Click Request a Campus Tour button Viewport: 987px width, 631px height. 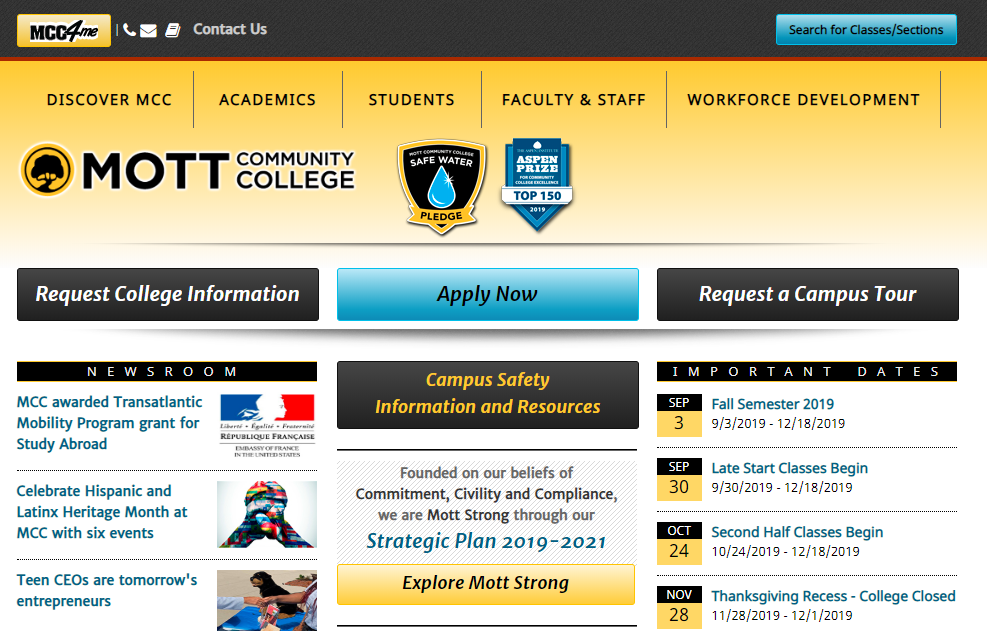[808, 294]
